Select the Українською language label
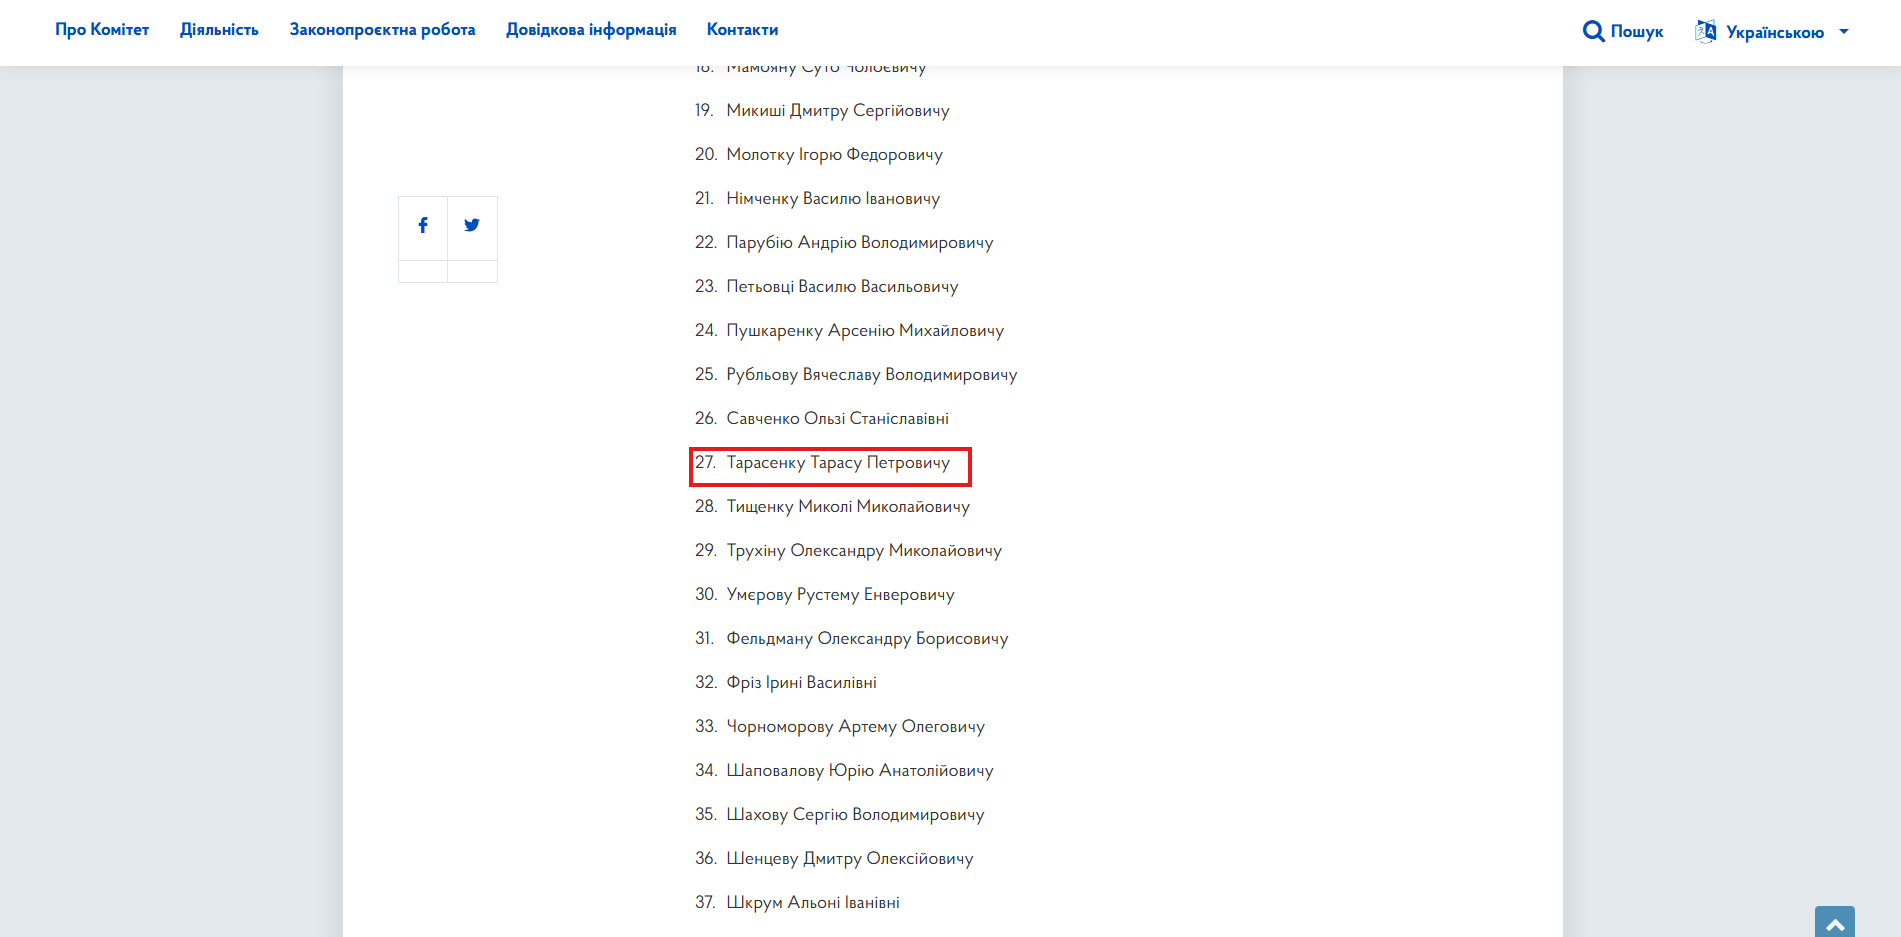Image resolution: width=1901 pixels, height=937 pixels. (x=1775, y=32)
